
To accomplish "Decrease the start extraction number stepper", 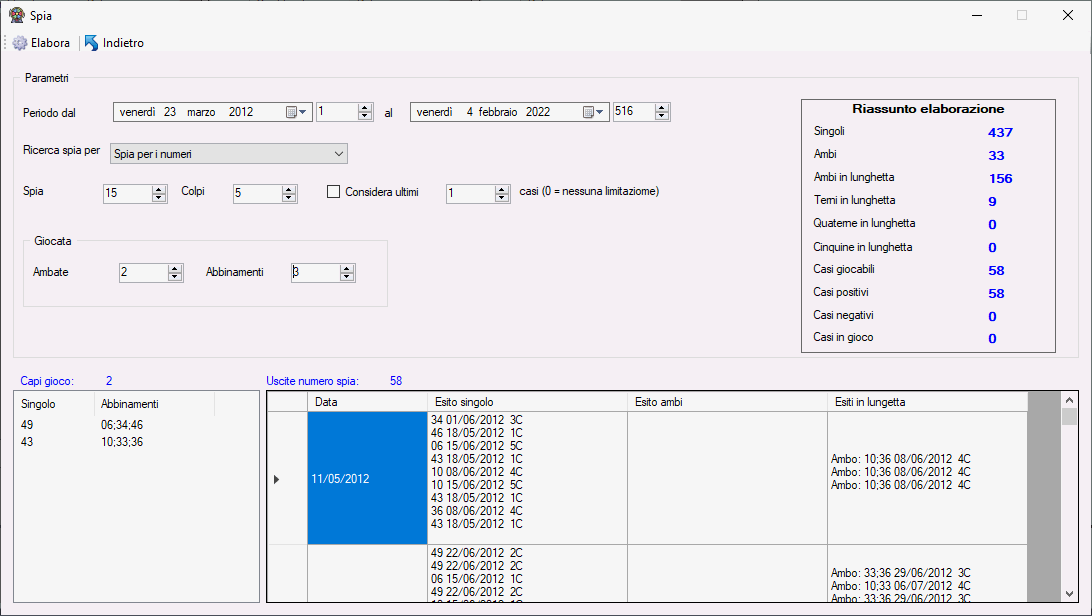I will coord(365,116).
